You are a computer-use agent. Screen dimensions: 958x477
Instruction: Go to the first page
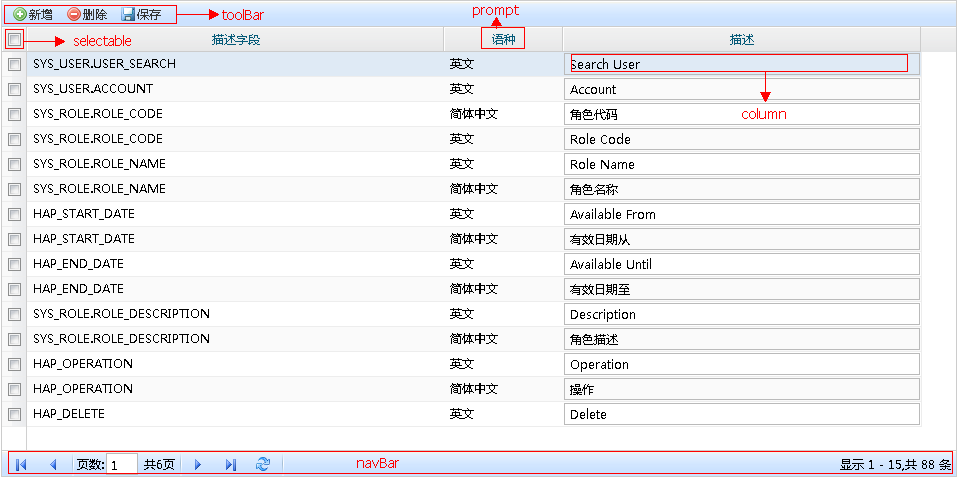point(21,464)
